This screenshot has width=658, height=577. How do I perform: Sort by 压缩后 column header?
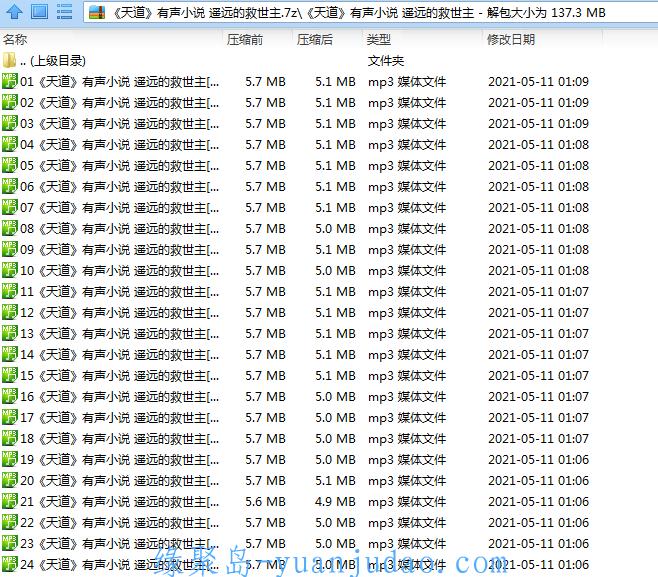[315, 39]
